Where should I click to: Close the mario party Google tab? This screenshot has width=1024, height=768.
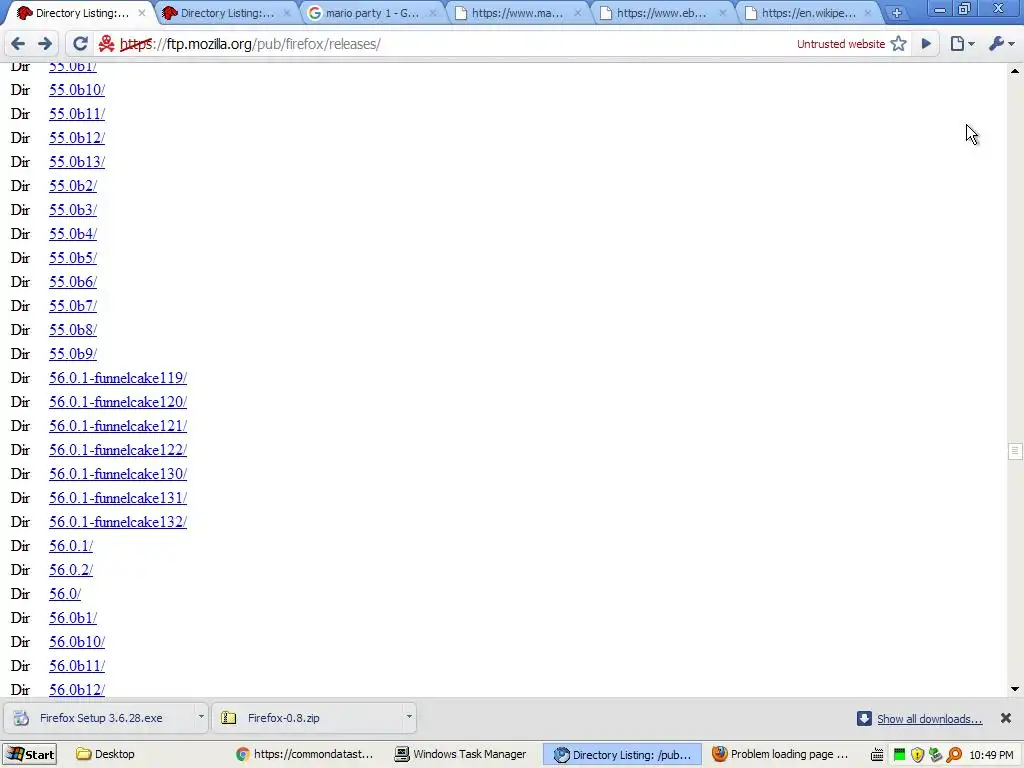(432, 13)
